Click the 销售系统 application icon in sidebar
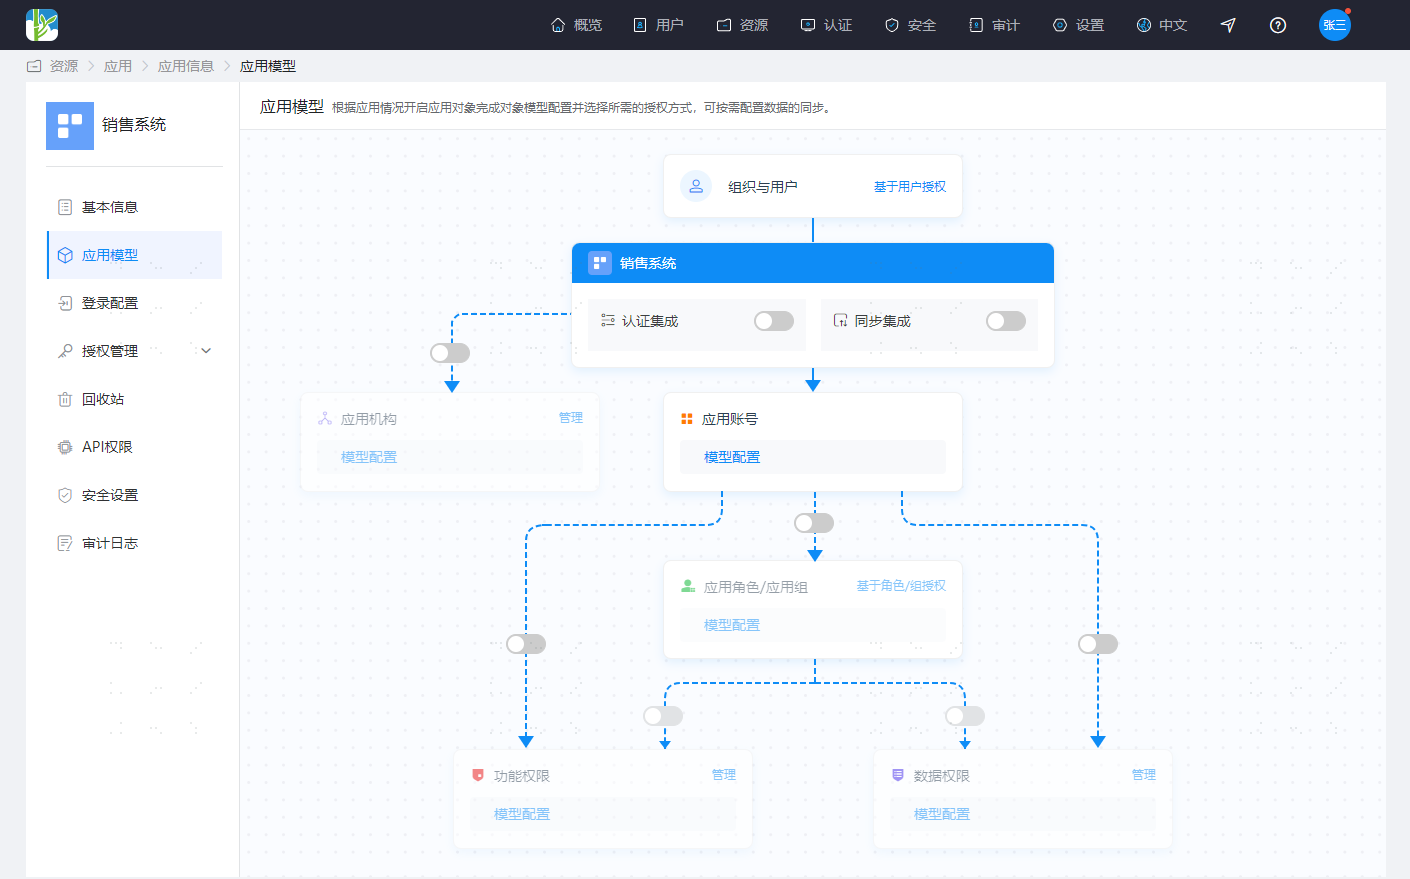 (70, 126)
